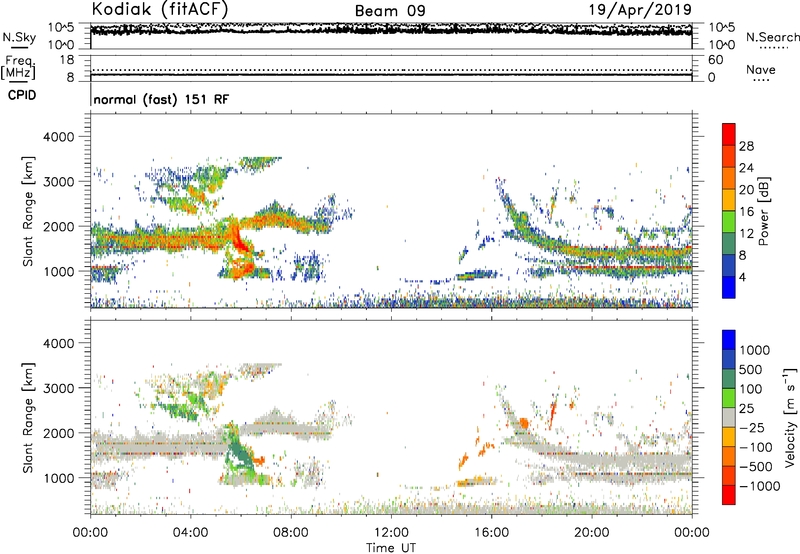Pick the dark orange segment between 24 and 28 dB
The image size is (800, 554).
point(729,156)
